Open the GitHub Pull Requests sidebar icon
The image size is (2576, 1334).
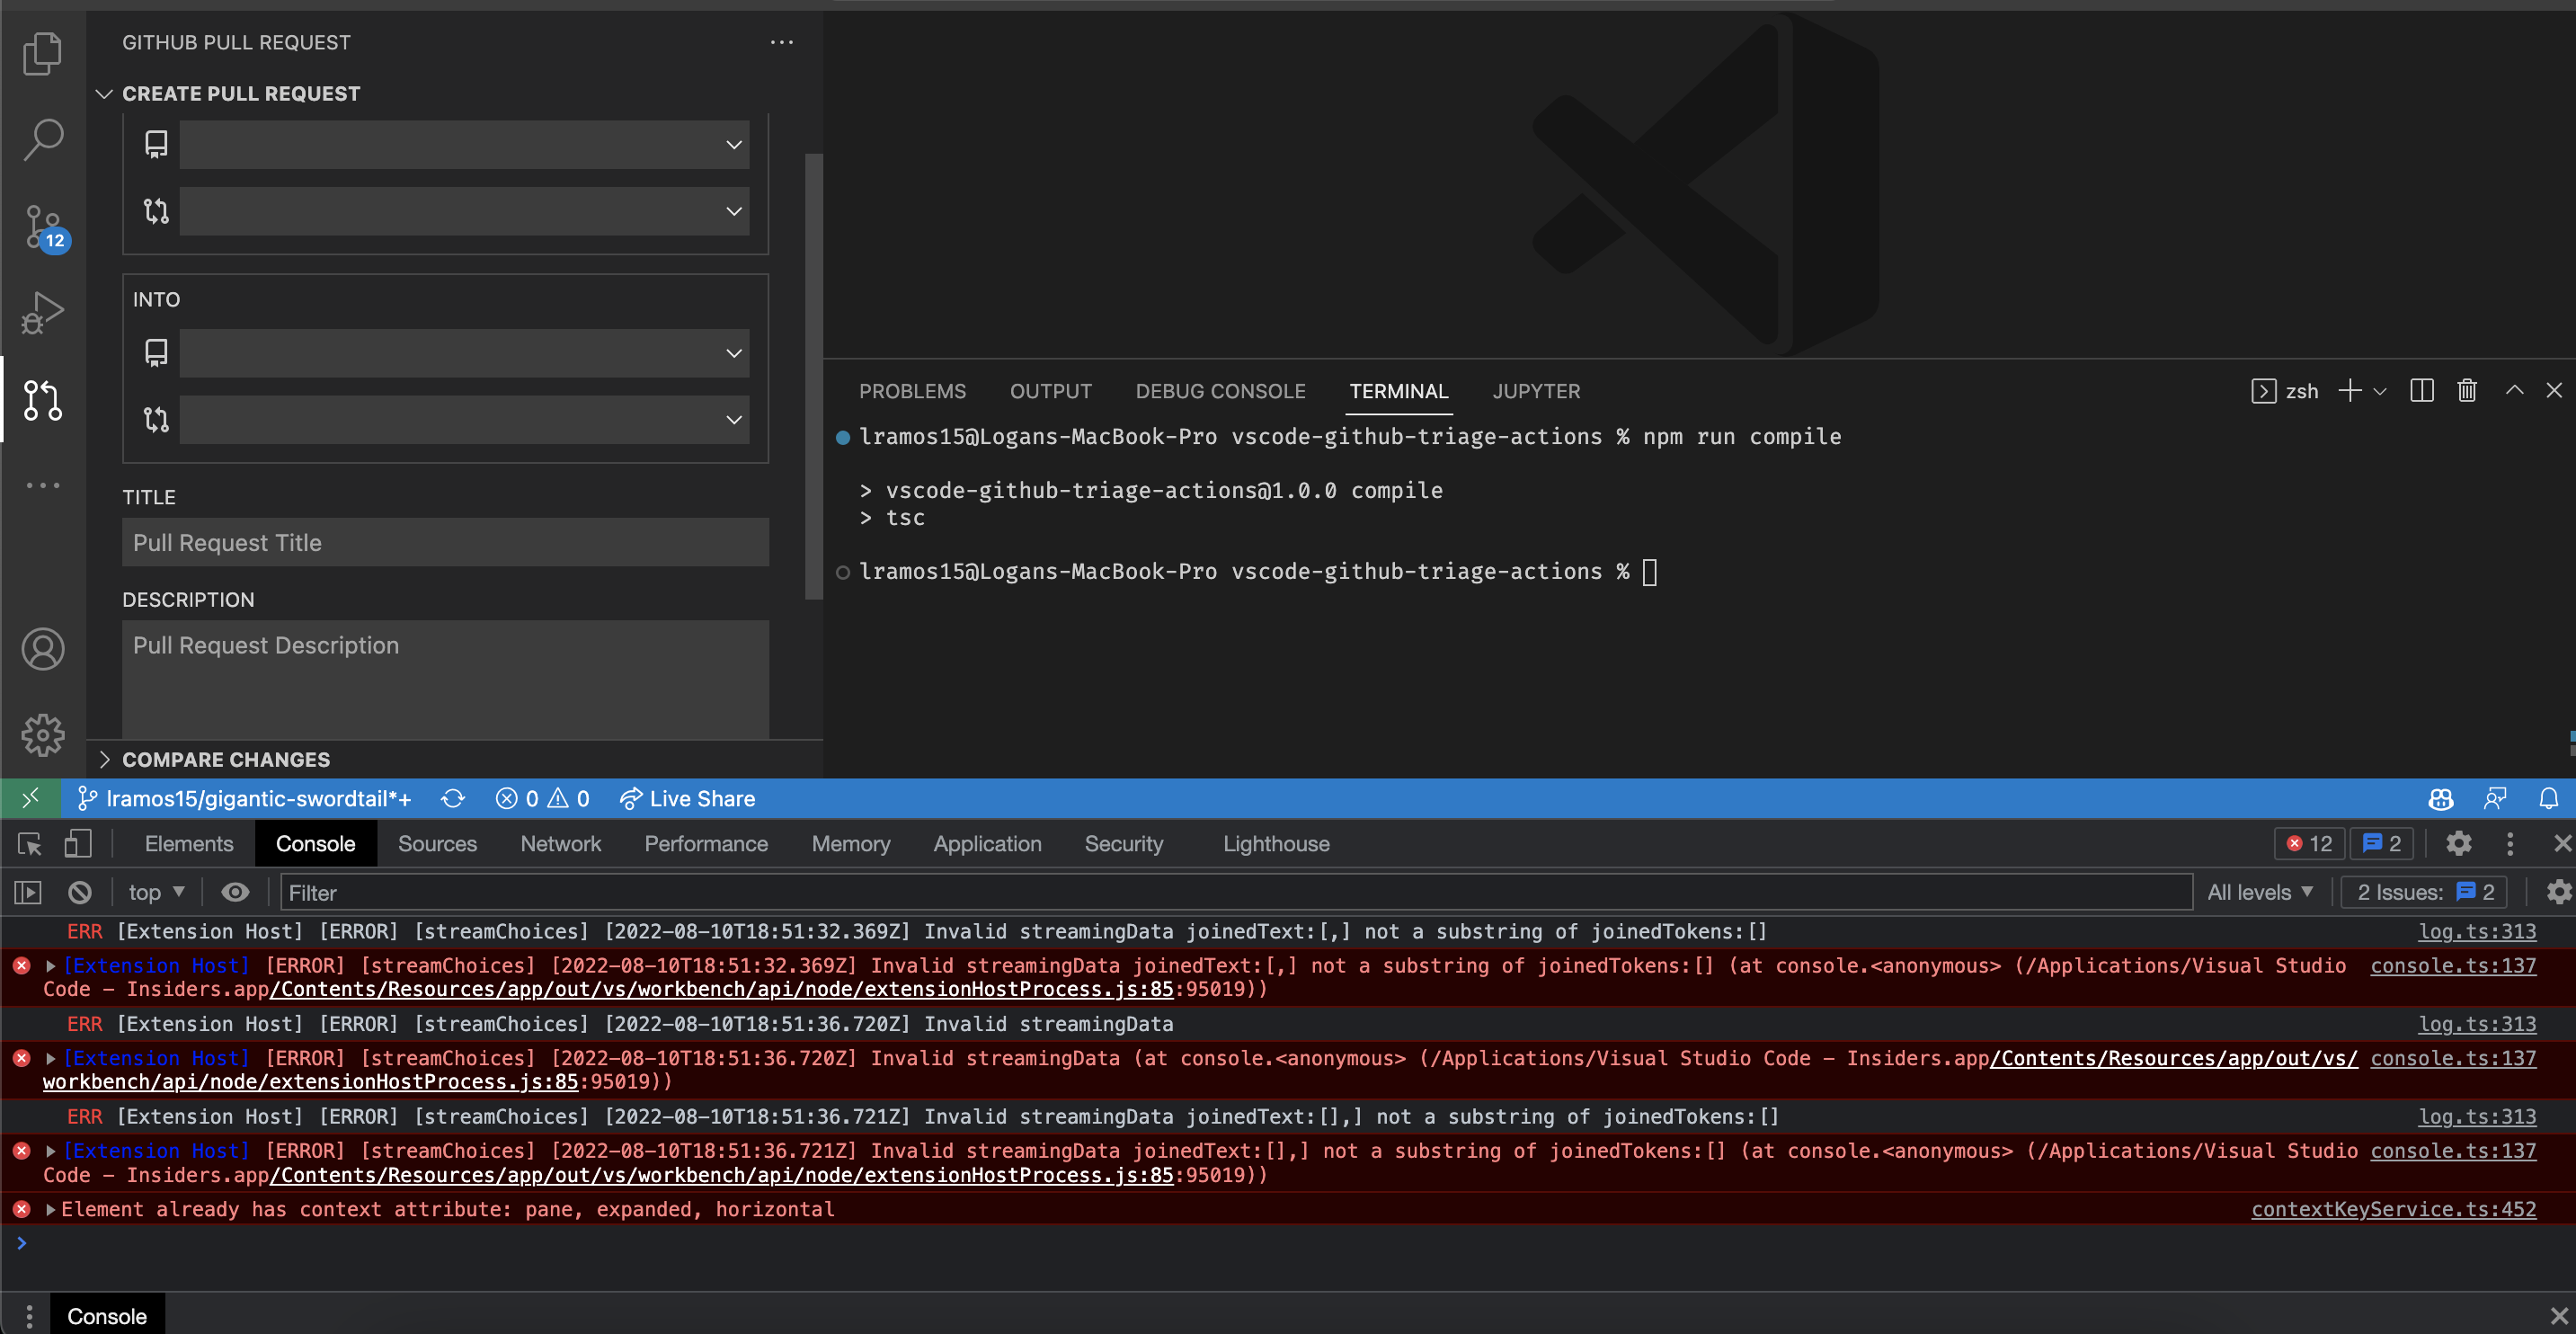43,400
